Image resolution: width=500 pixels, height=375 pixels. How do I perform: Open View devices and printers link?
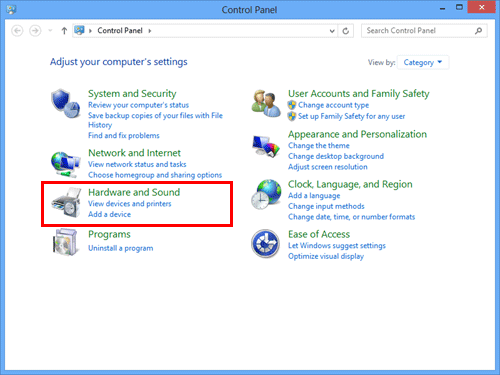(x=130, y=204)
